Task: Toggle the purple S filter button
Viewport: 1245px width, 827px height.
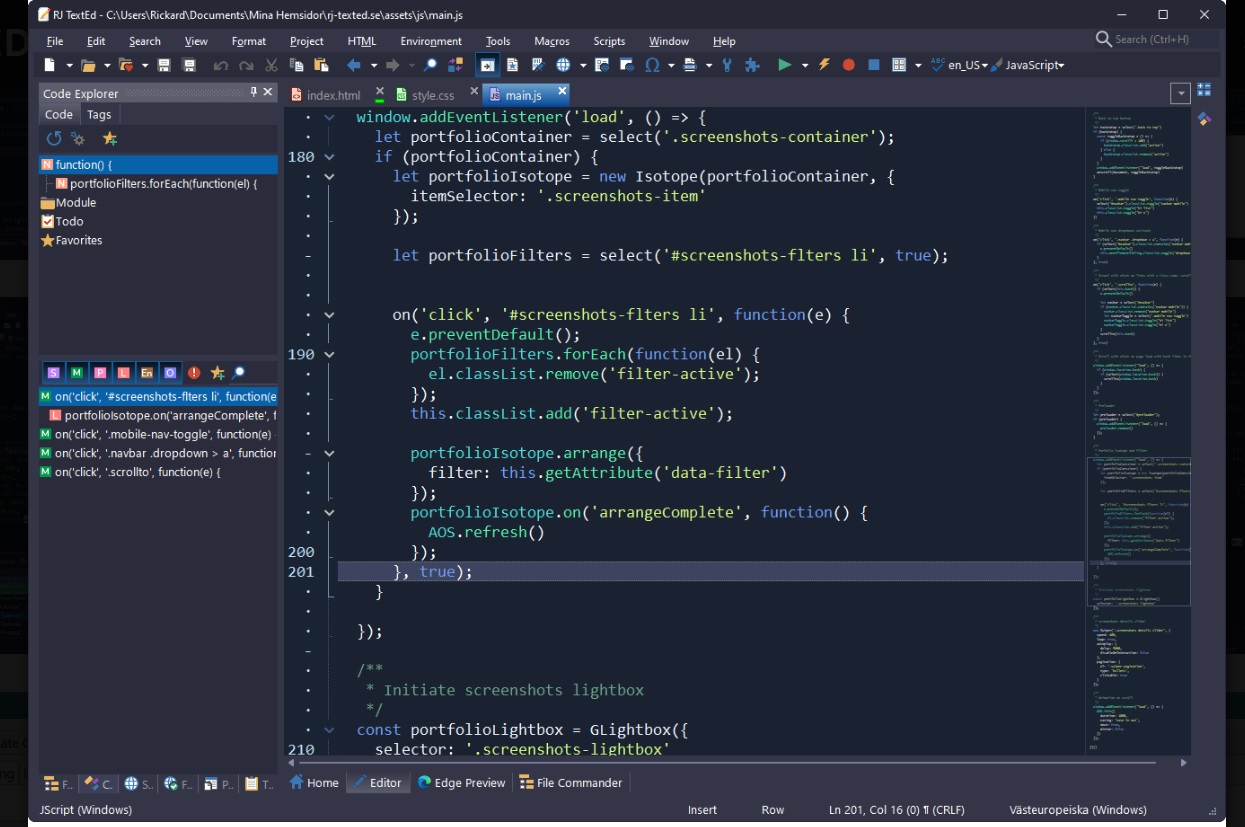Action: pos(53,373)
